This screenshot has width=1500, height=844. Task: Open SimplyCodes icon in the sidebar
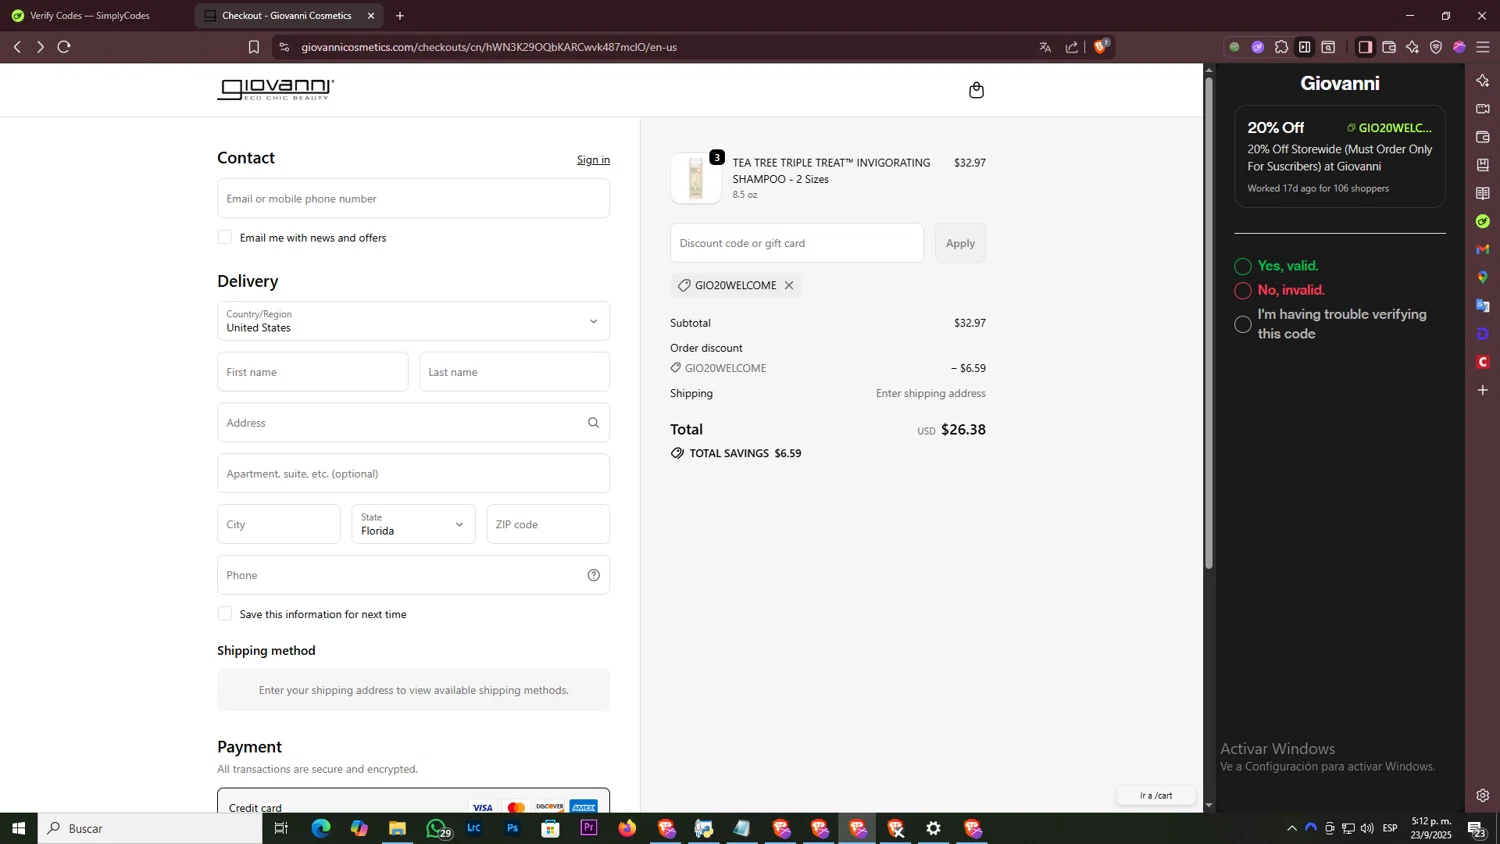[1483, 221]
